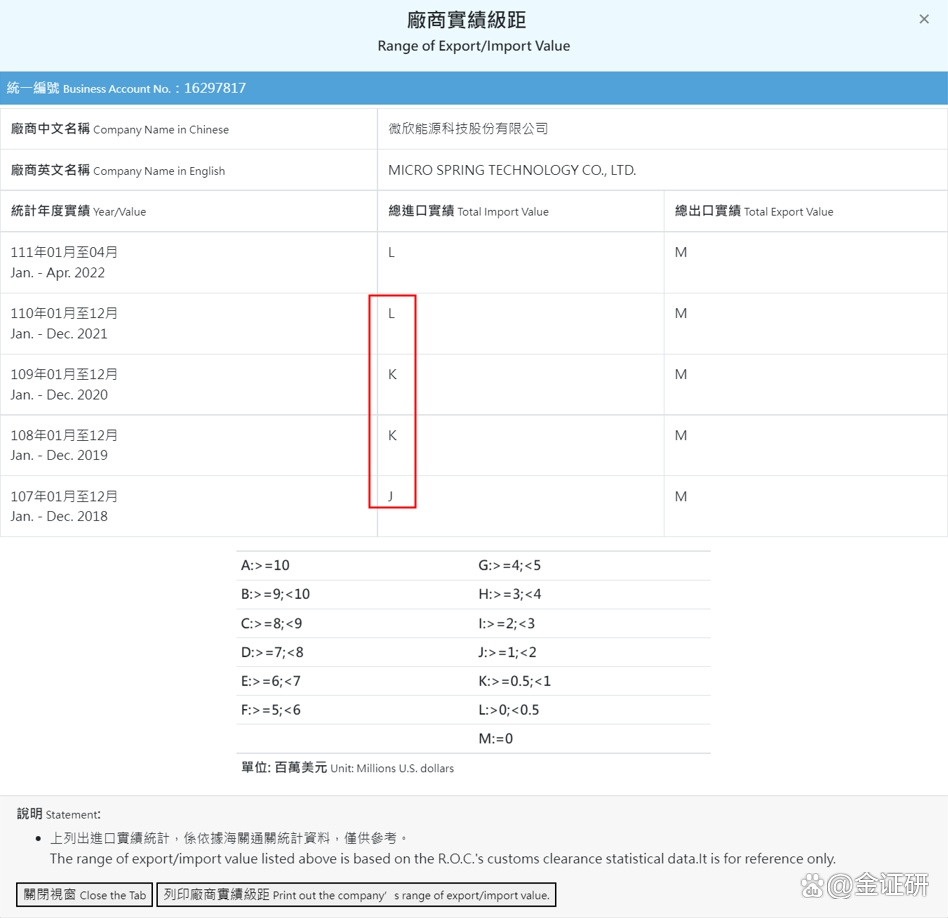948x918 pixels.
Task: Click legend entry A:>=10
Action: (x=265, y=565)
